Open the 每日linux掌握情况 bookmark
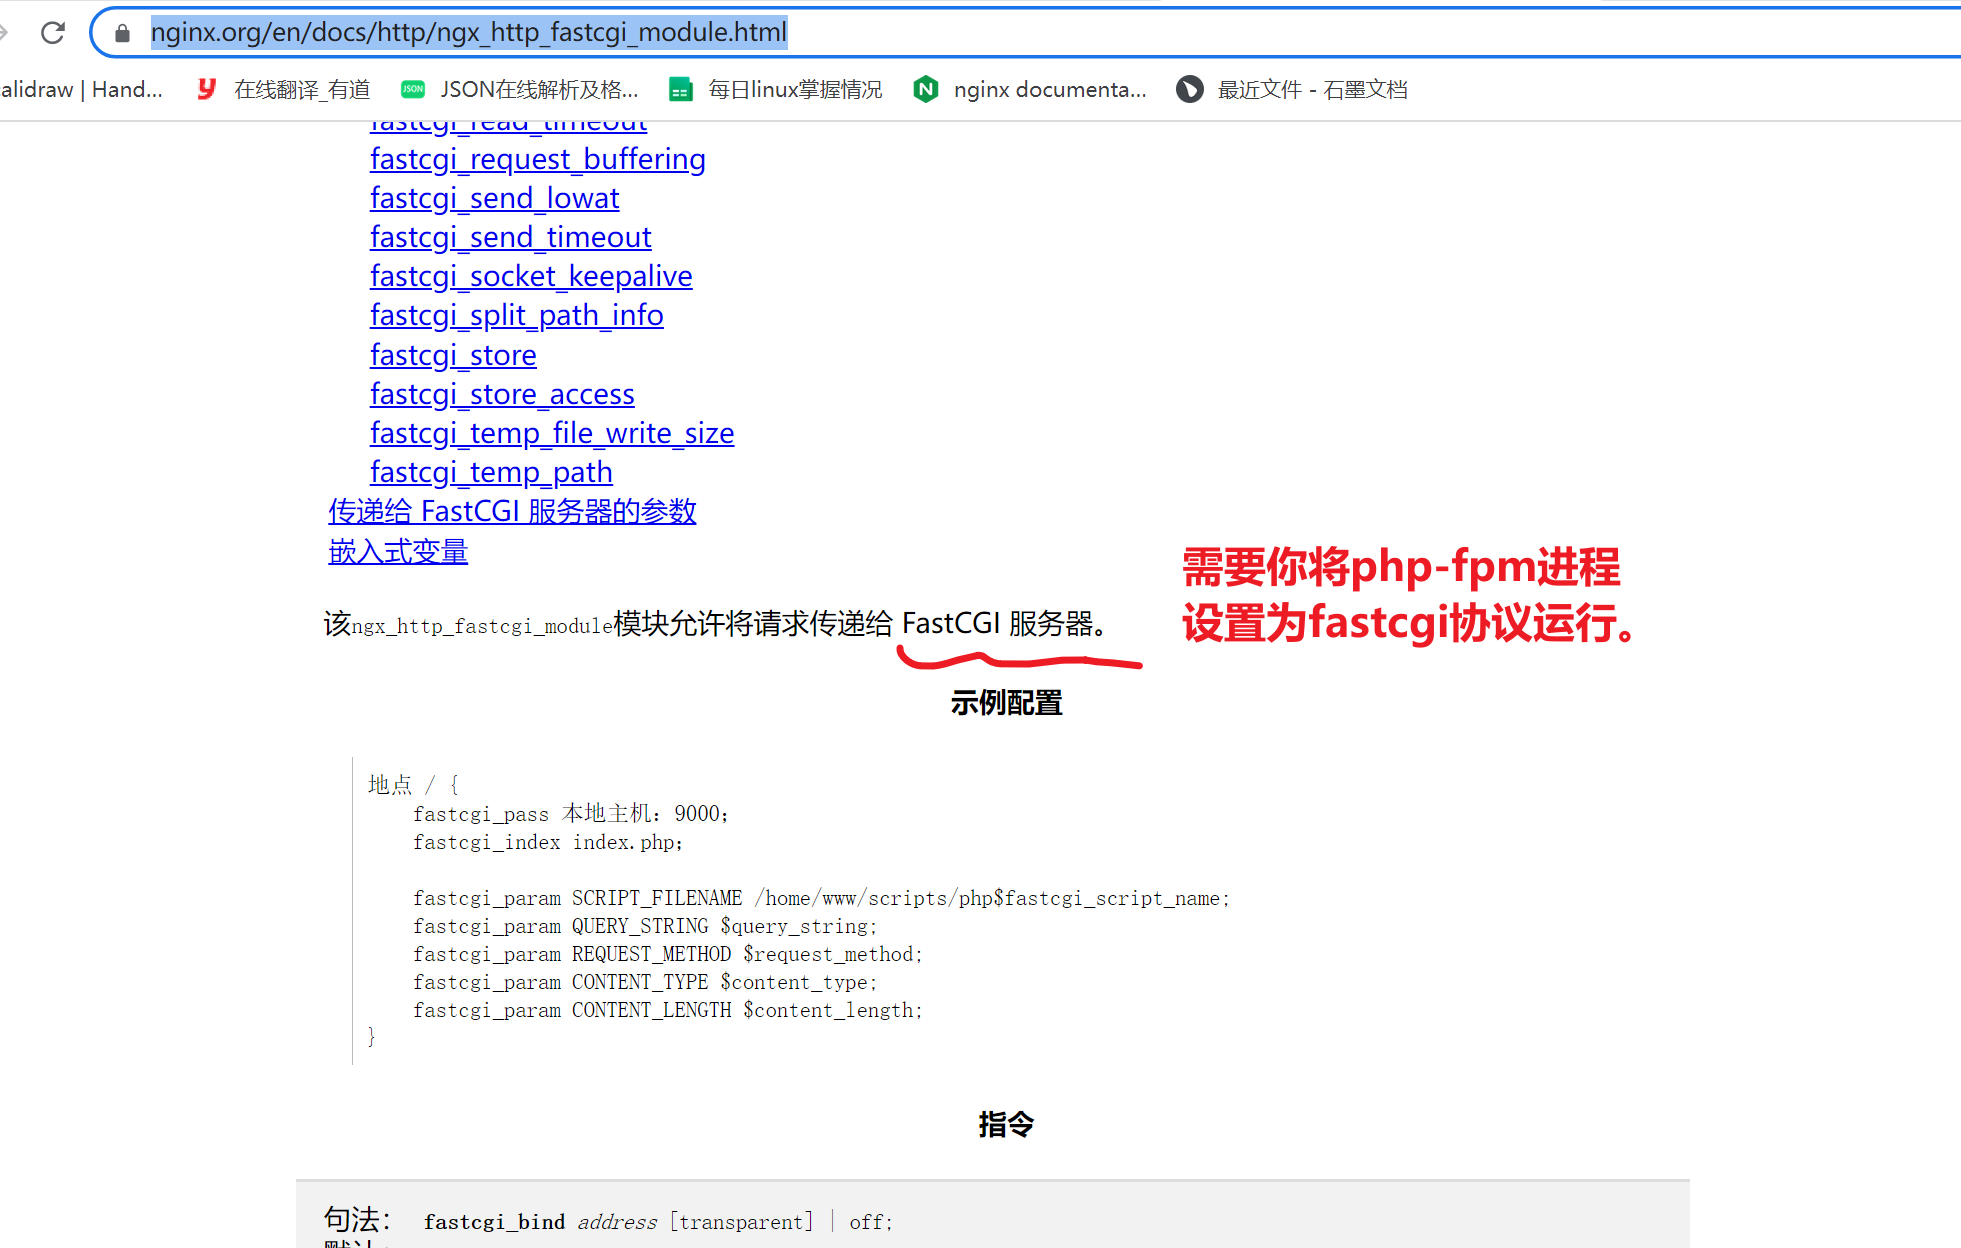Viewport: 1961px width, 1248px height. 775,89
